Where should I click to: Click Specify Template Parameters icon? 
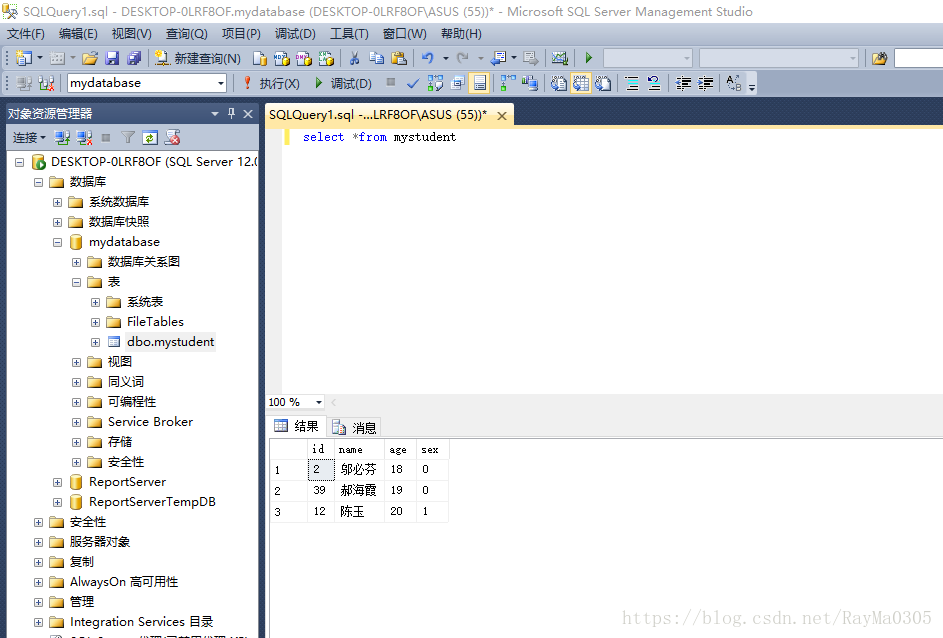pos(734,84)
